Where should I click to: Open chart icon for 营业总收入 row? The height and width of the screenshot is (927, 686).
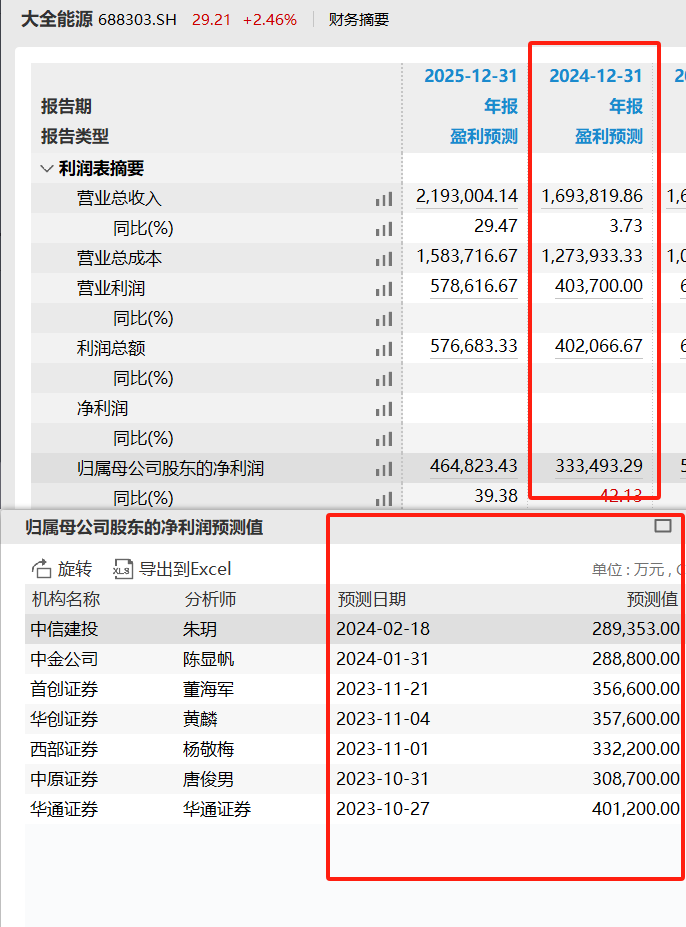pyautogui.click(x=384, y=199)
